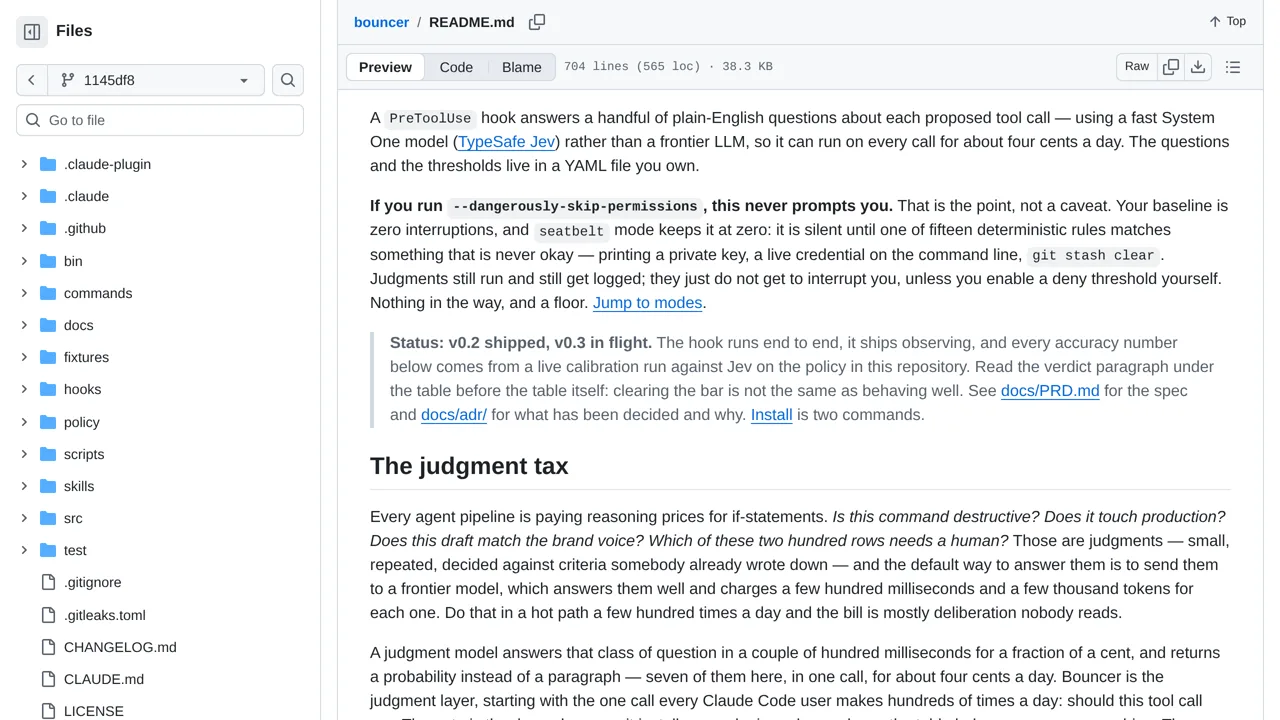The height and width of the screenshot is (720, 1280).
Task: Focus the Go to file field
Action: [160, 120]
